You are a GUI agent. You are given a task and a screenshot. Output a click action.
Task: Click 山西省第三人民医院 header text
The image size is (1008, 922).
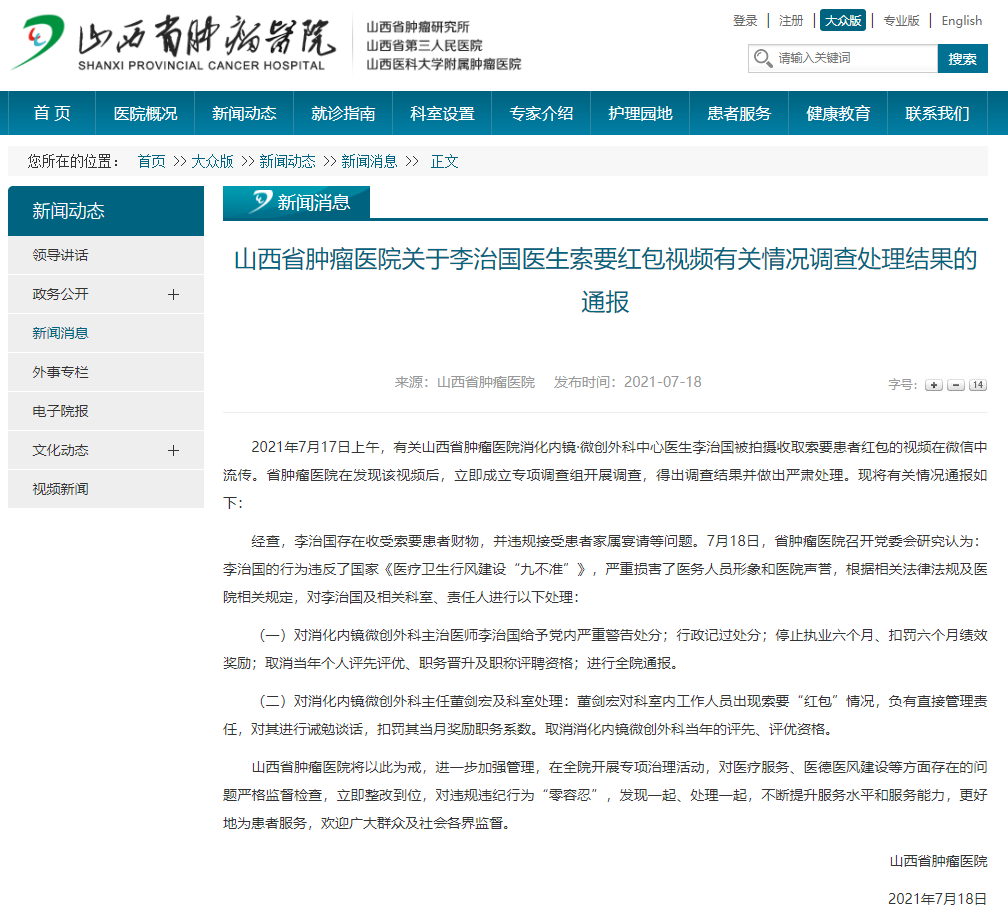(424, 46)
